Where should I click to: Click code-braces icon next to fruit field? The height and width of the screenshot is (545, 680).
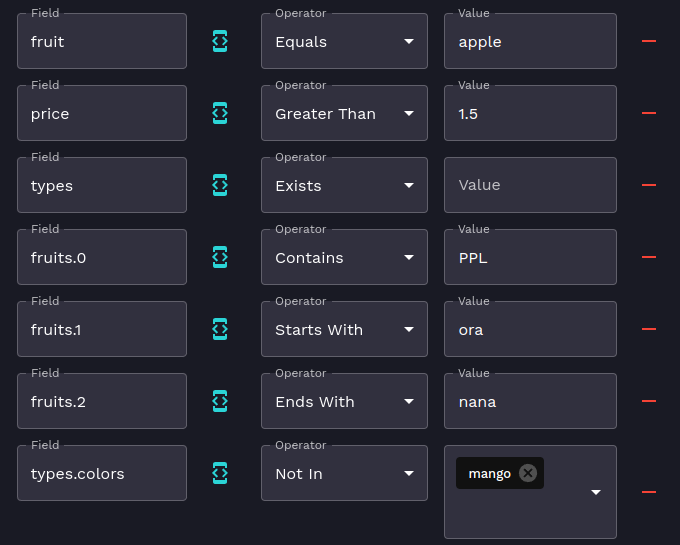click(x=220, y=41)
